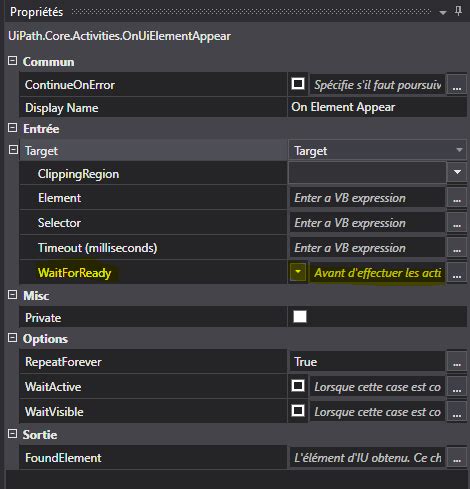
Task: Open the WaitForReady dropdown
Action: click(298, 272)
